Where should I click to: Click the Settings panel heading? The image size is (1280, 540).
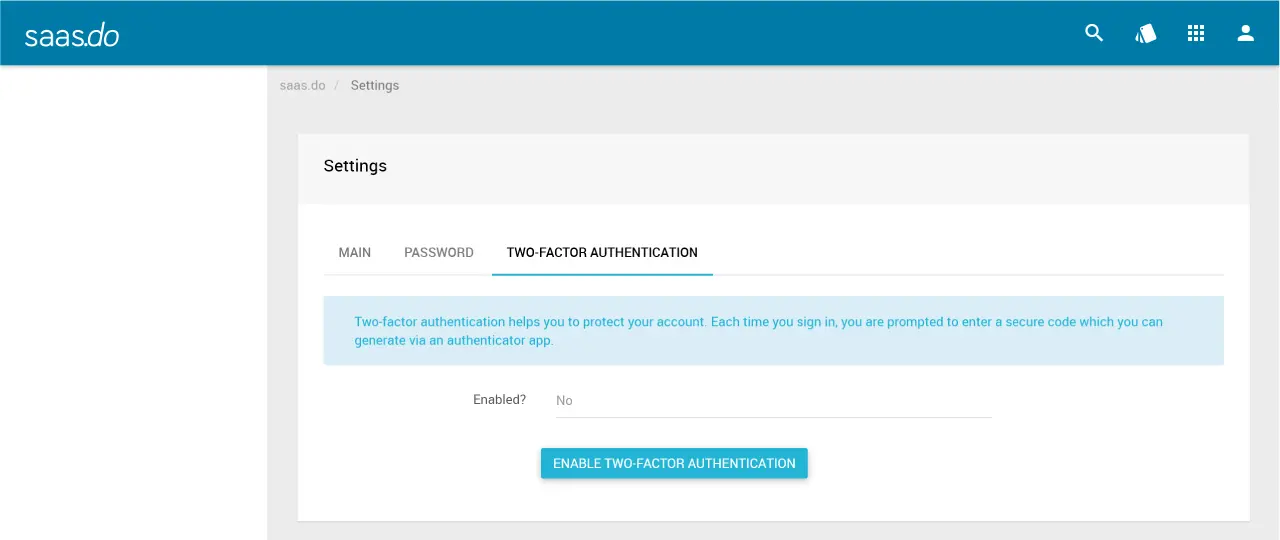click(355, 166)
